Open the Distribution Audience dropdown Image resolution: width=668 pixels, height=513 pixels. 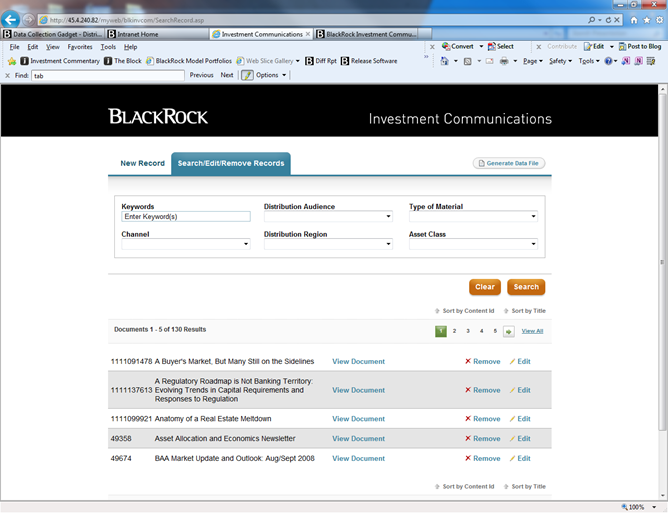tap(328, 216)
